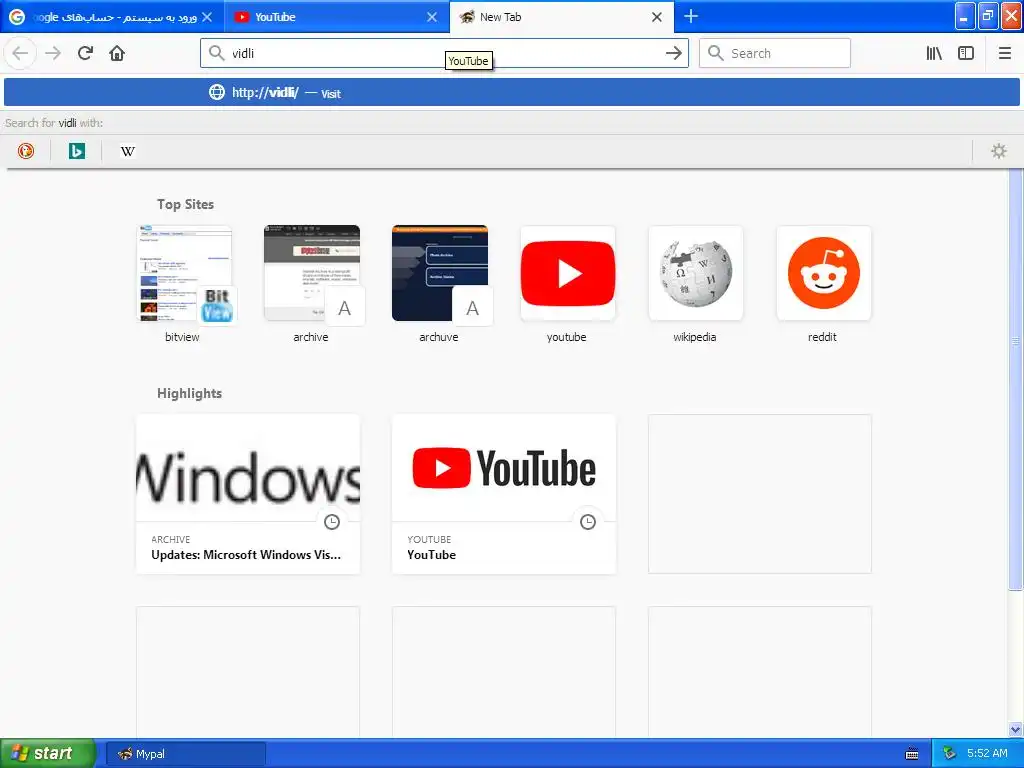This screenshot has width=1024, height=768.
Task: Go back with the back arrow button
Action: point(20,53)
